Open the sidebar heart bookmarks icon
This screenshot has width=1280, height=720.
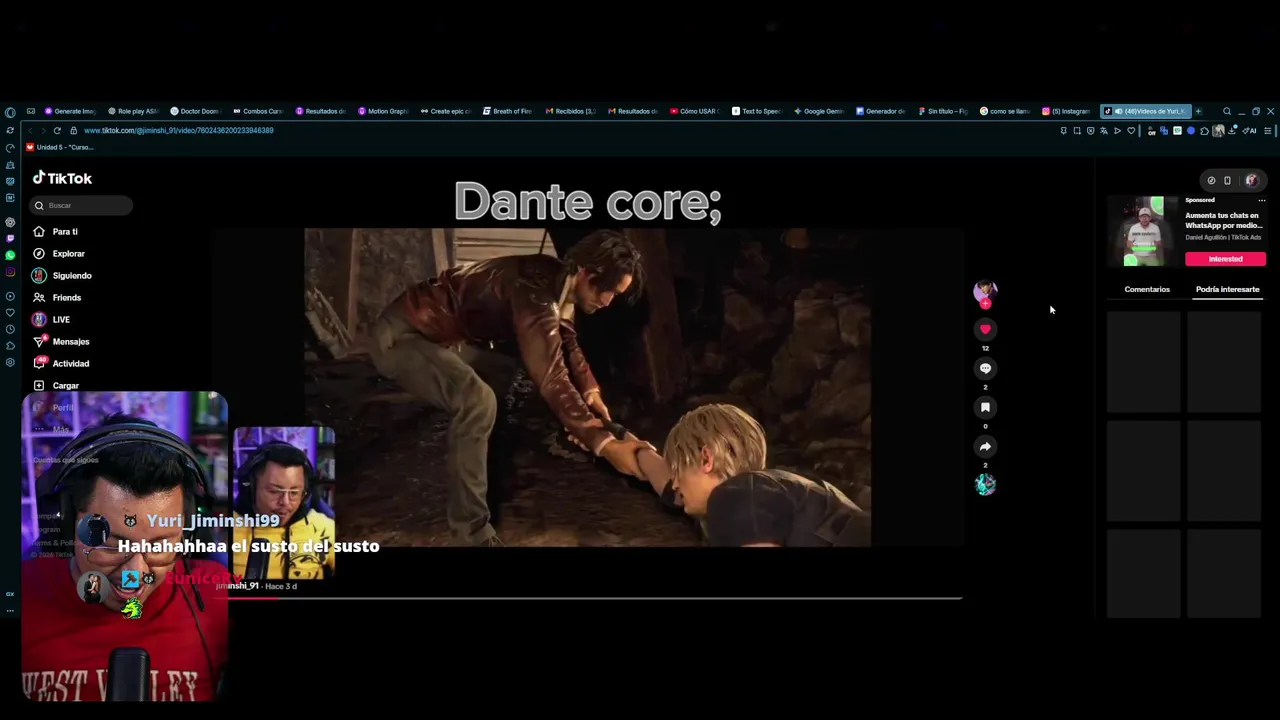coord(10,313)
